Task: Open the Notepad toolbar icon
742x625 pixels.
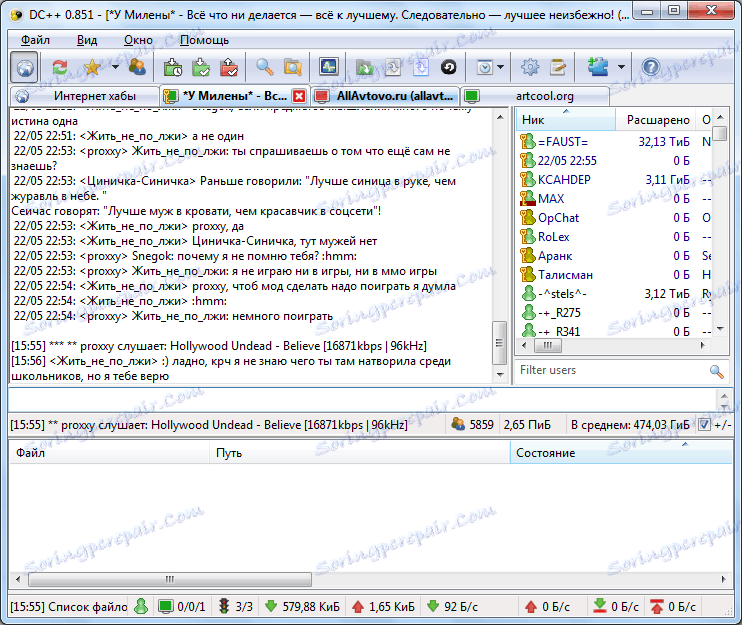Action: (x=558, y=67)
